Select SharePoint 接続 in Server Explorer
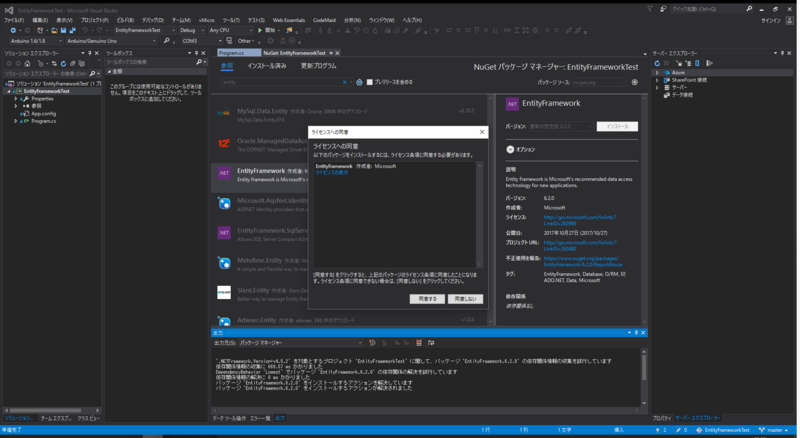Viewport: 800px width, 438px height. click(x=689, y=80)
